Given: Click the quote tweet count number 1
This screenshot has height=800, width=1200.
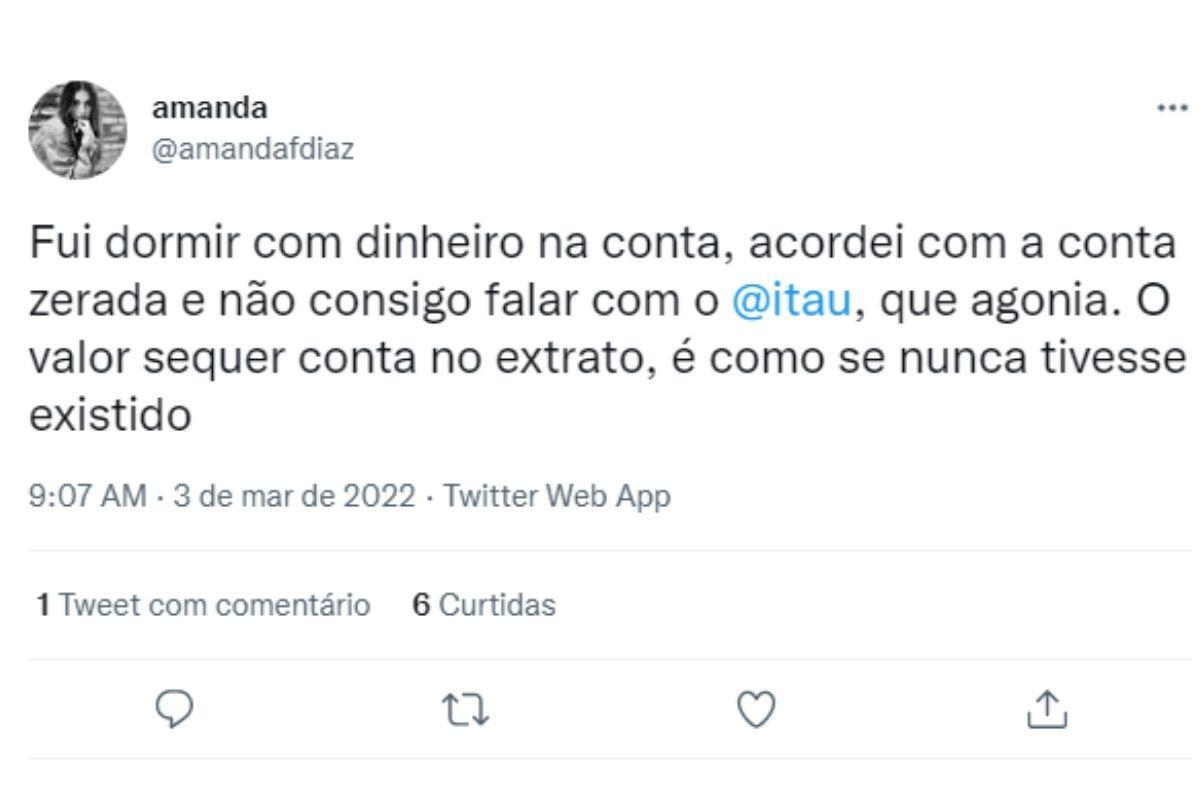Looking at the screenshot, I should 43,605.
